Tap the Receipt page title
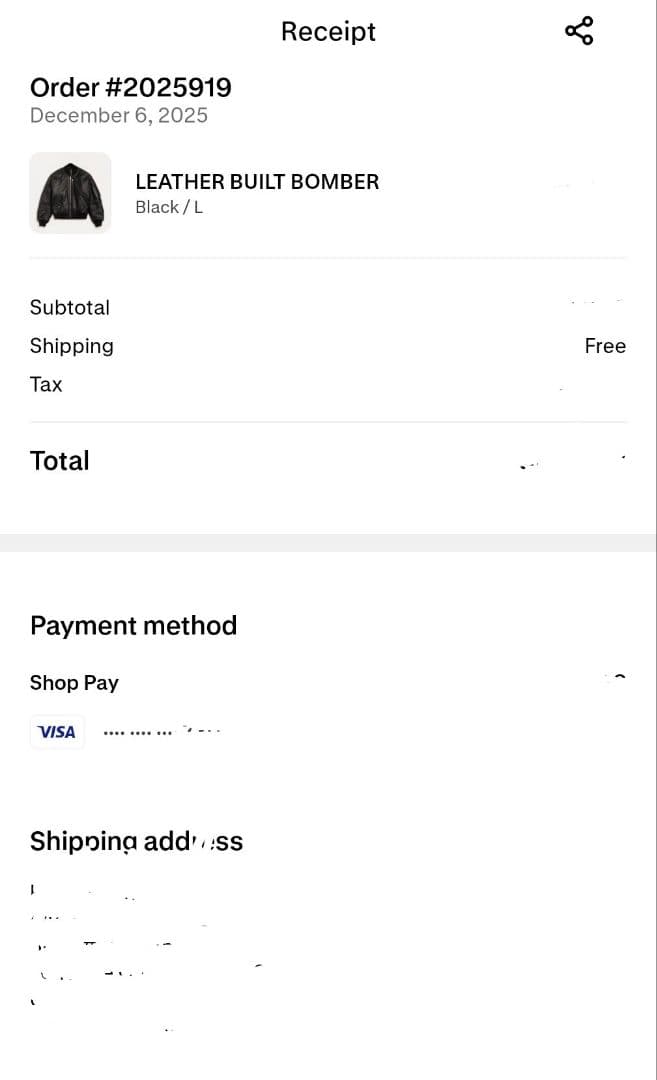This screenshot has height=1080, width=657. pos(328,32)
